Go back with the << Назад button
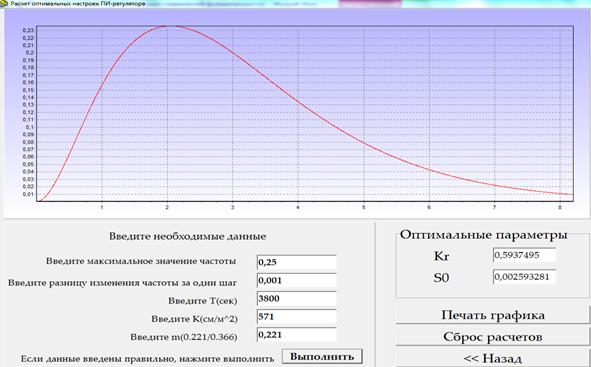This screenshot has height=367, width=591. [493, 358]
